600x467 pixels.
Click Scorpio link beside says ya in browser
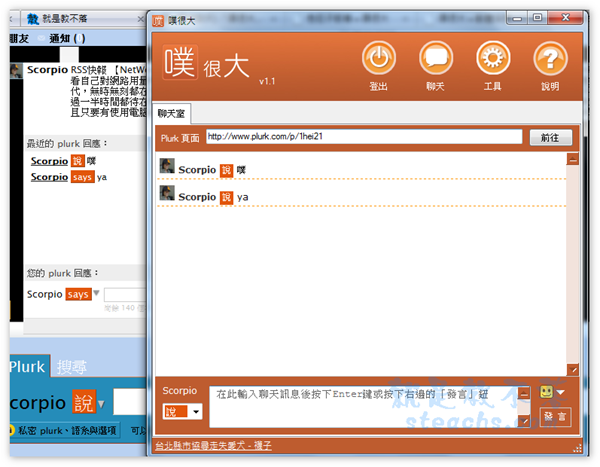point(49,177)
